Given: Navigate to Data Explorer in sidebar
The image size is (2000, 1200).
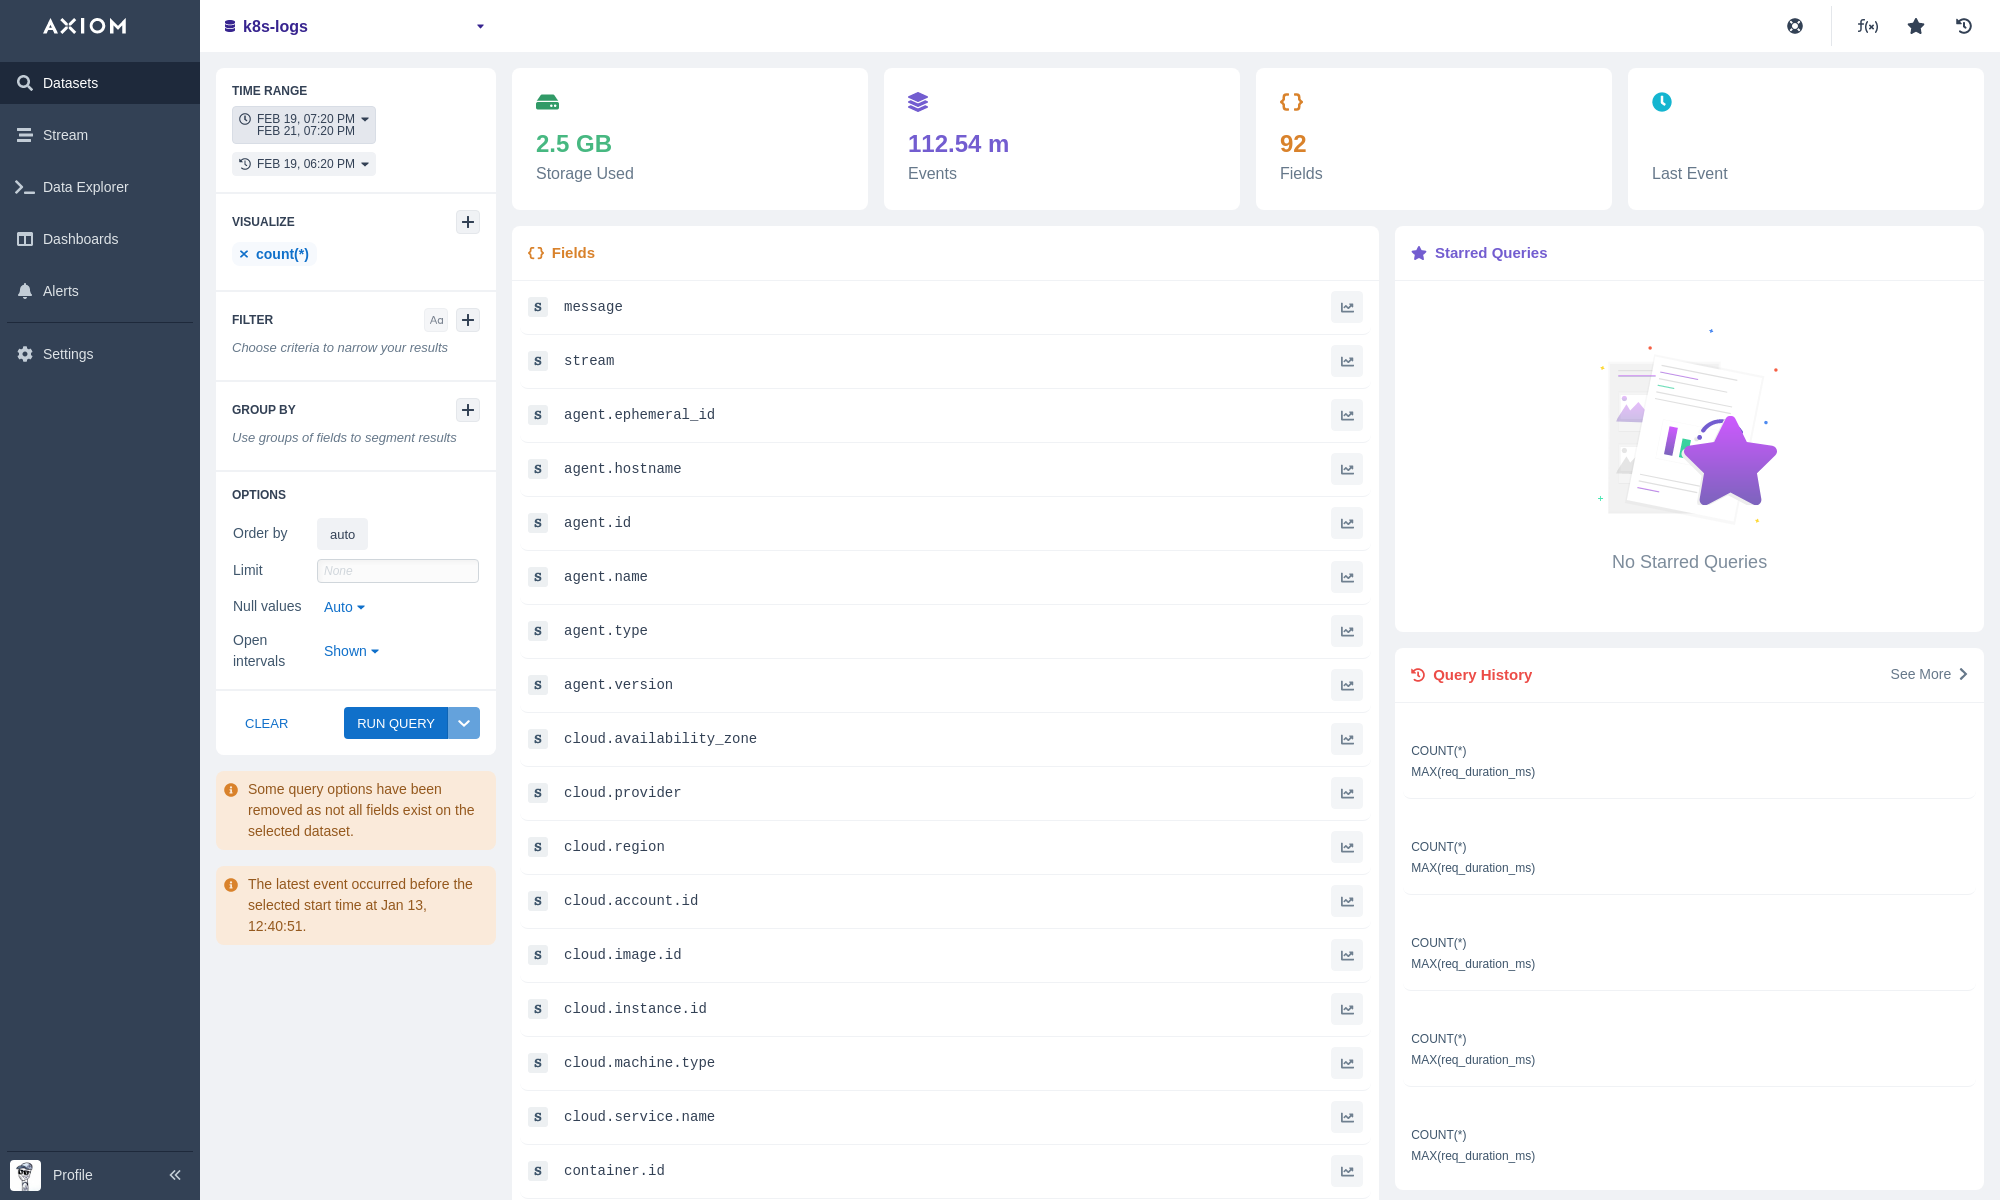Looking at the screenshot, I should click(x=86, y=187).
